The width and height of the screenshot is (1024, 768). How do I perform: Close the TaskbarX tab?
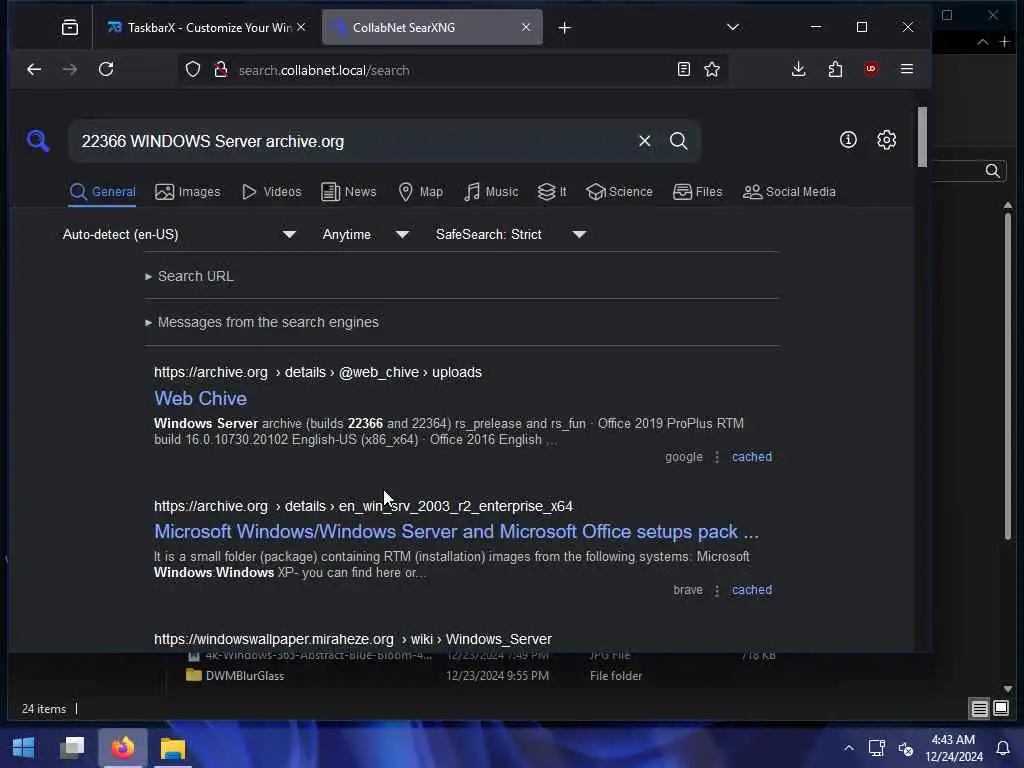pyautogui.click(x=301, y=27)
